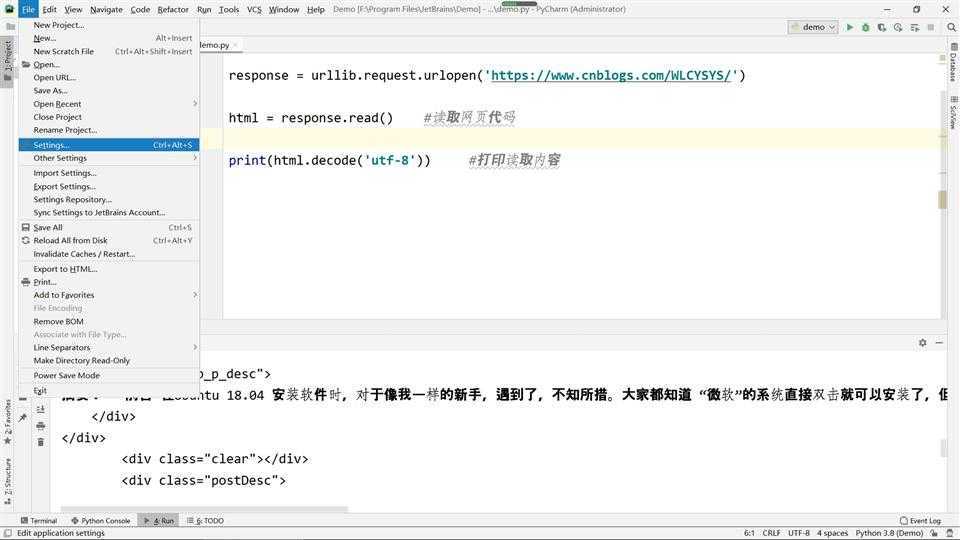
Task: Select Make Directory Read-Only
Action: pyautogui.click(x=109, y=361)
